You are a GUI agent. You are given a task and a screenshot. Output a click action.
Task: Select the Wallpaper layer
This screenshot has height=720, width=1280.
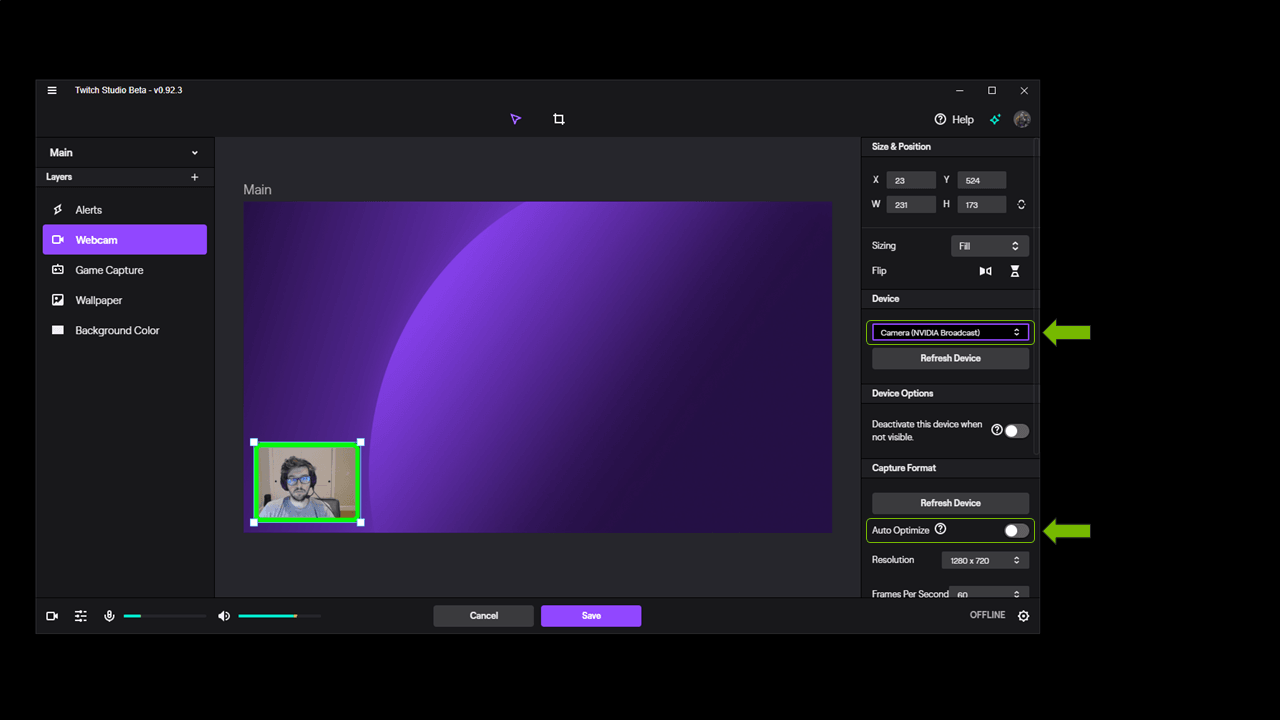coord(98,300)
